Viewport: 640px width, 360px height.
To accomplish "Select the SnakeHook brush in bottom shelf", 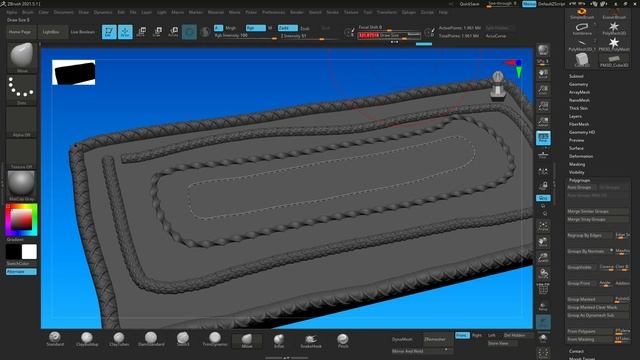I will point(311,340).
